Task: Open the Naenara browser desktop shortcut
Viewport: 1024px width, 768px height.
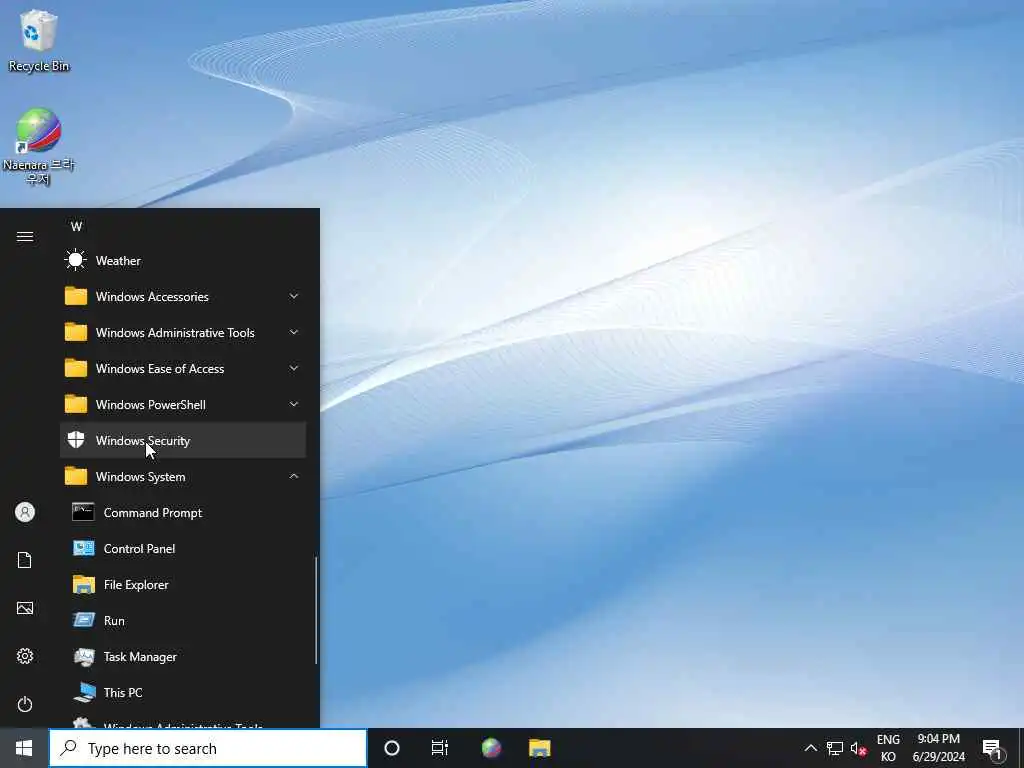Action: 39,146
